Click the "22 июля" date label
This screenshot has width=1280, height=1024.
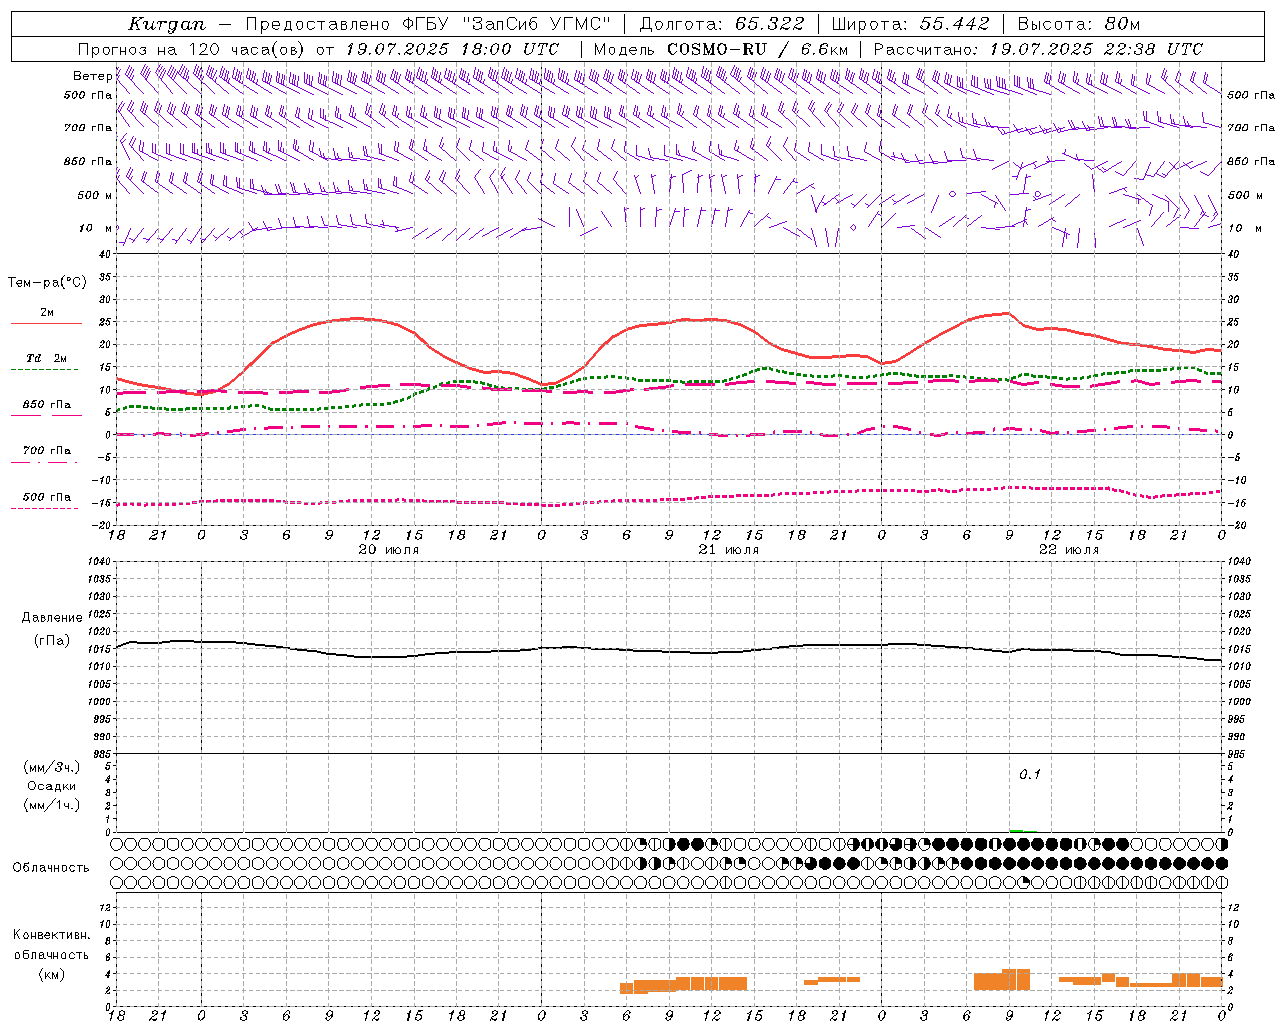[1069, 550]
